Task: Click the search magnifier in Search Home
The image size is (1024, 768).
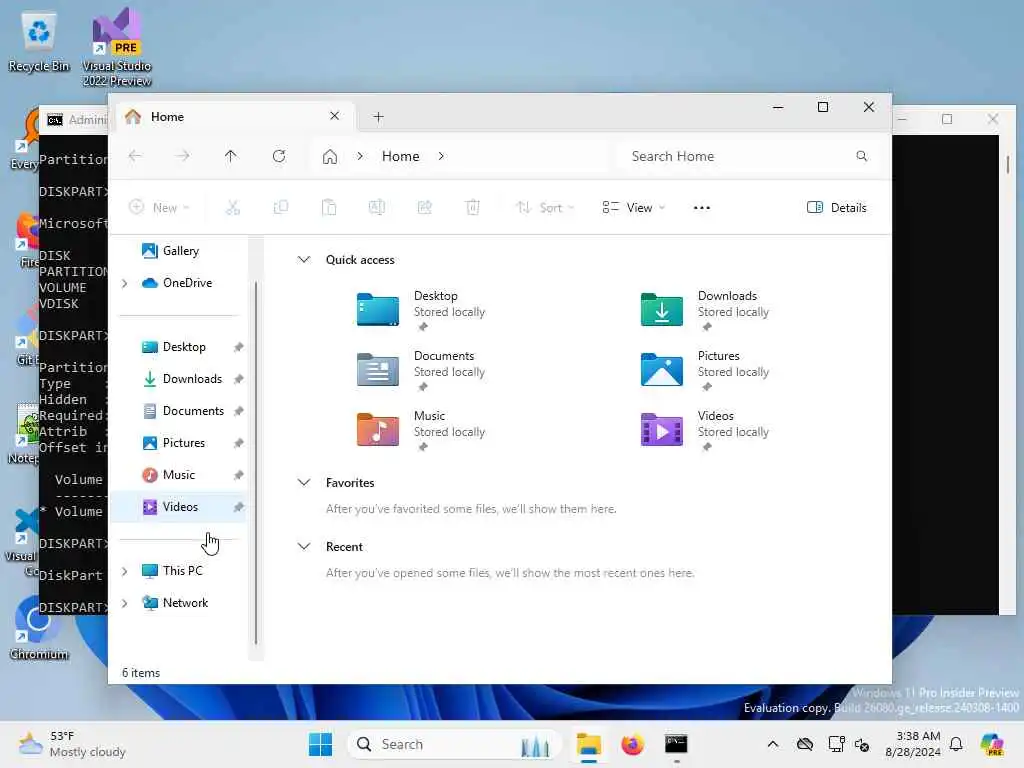Action: click(x=861, y=156)
